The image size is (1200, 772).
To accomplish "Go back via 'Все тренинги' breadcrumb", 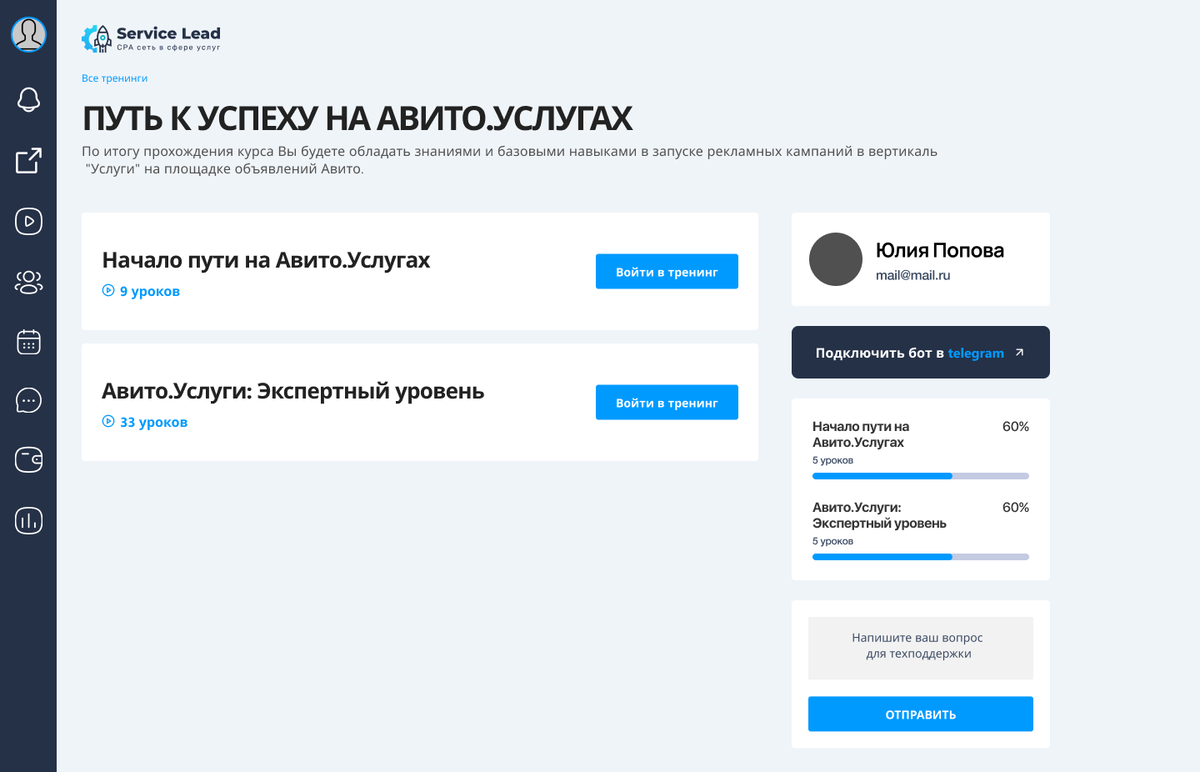I will tap(114, 78).
